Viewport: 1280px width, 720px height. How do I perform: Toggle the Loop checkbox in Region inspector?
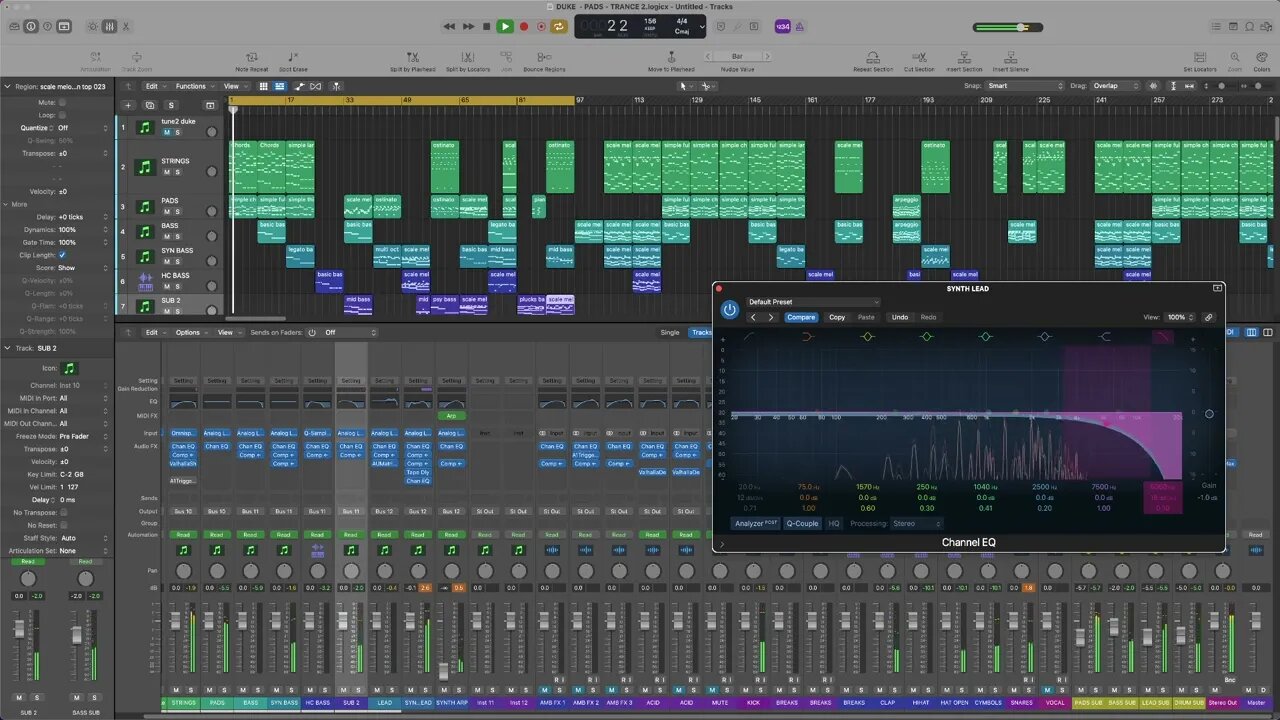click(62, 115)
